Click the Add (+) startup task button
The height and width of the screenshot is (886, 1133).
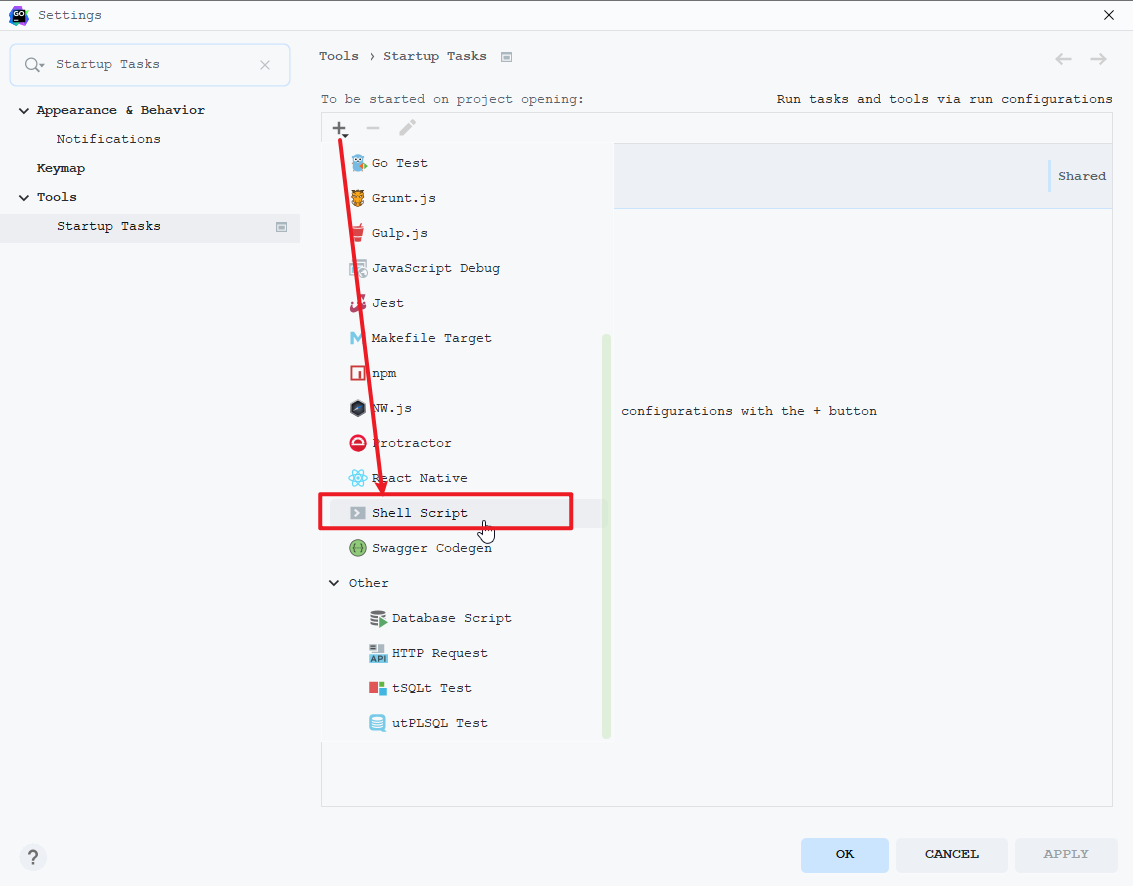(x=340, y=129)
